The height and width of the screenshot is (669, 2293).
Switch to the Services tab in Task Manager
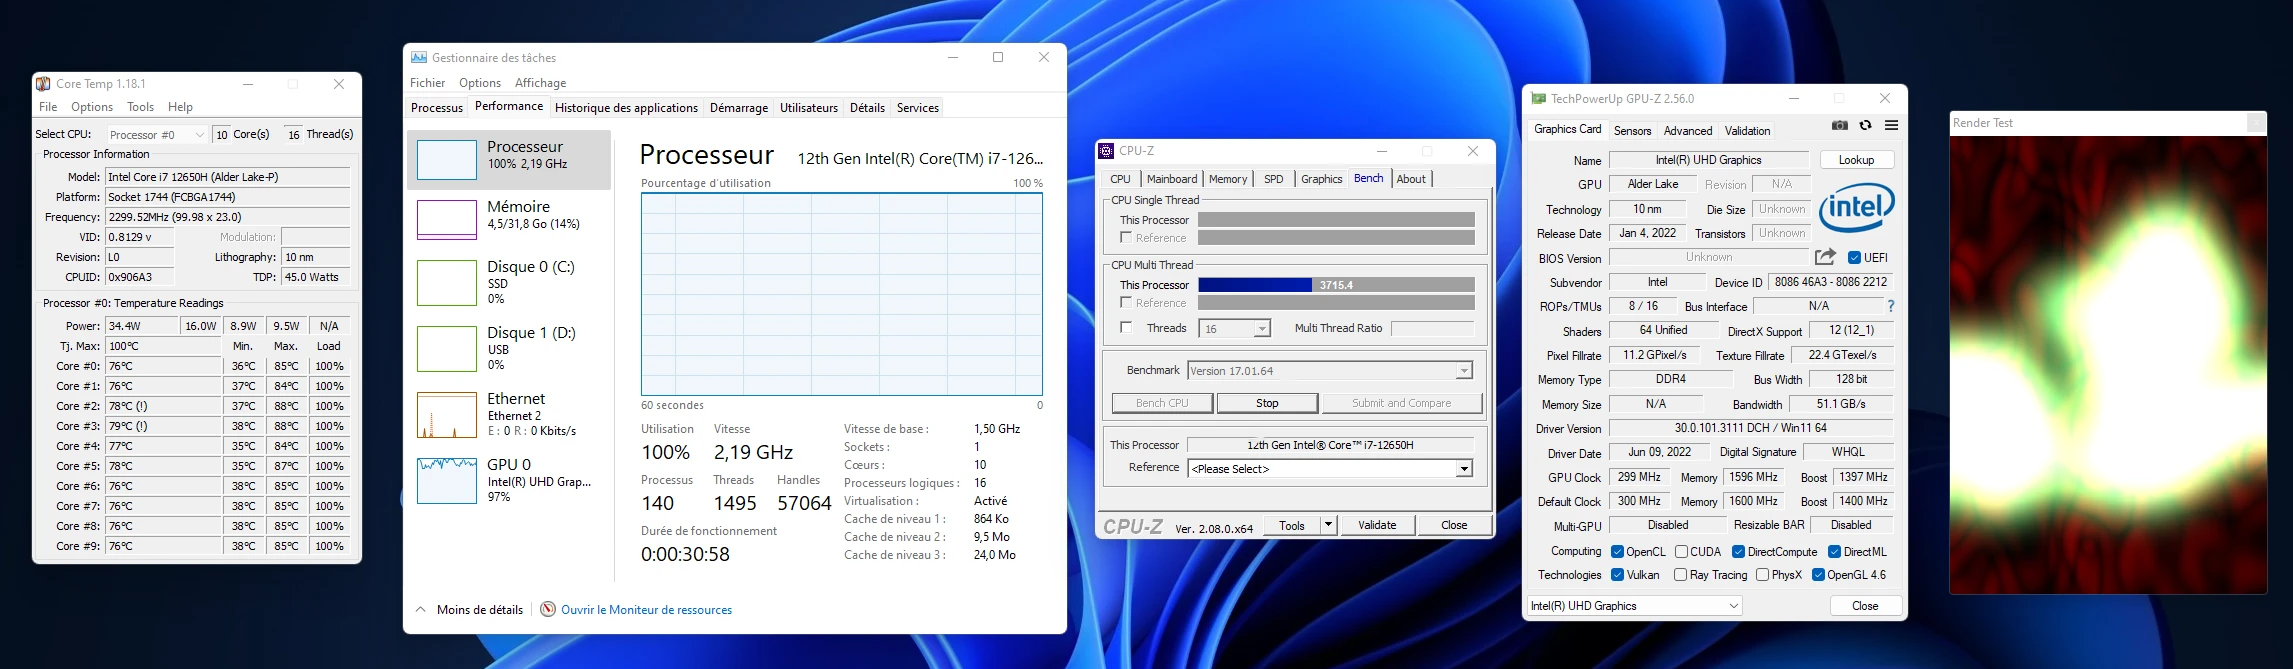tap(917, 108)
